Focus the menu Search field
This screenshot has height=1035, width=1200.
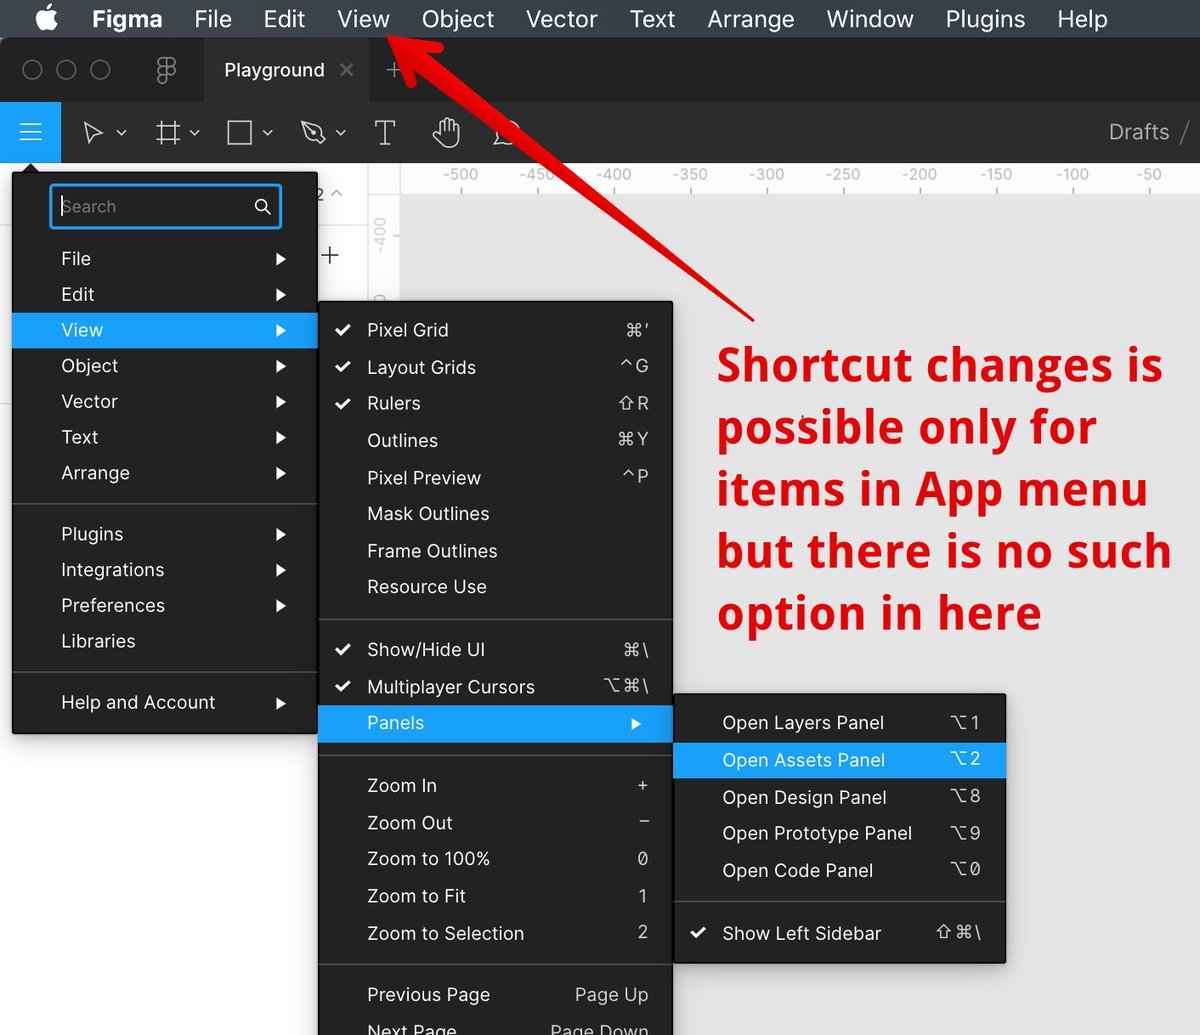click(165, 206)
